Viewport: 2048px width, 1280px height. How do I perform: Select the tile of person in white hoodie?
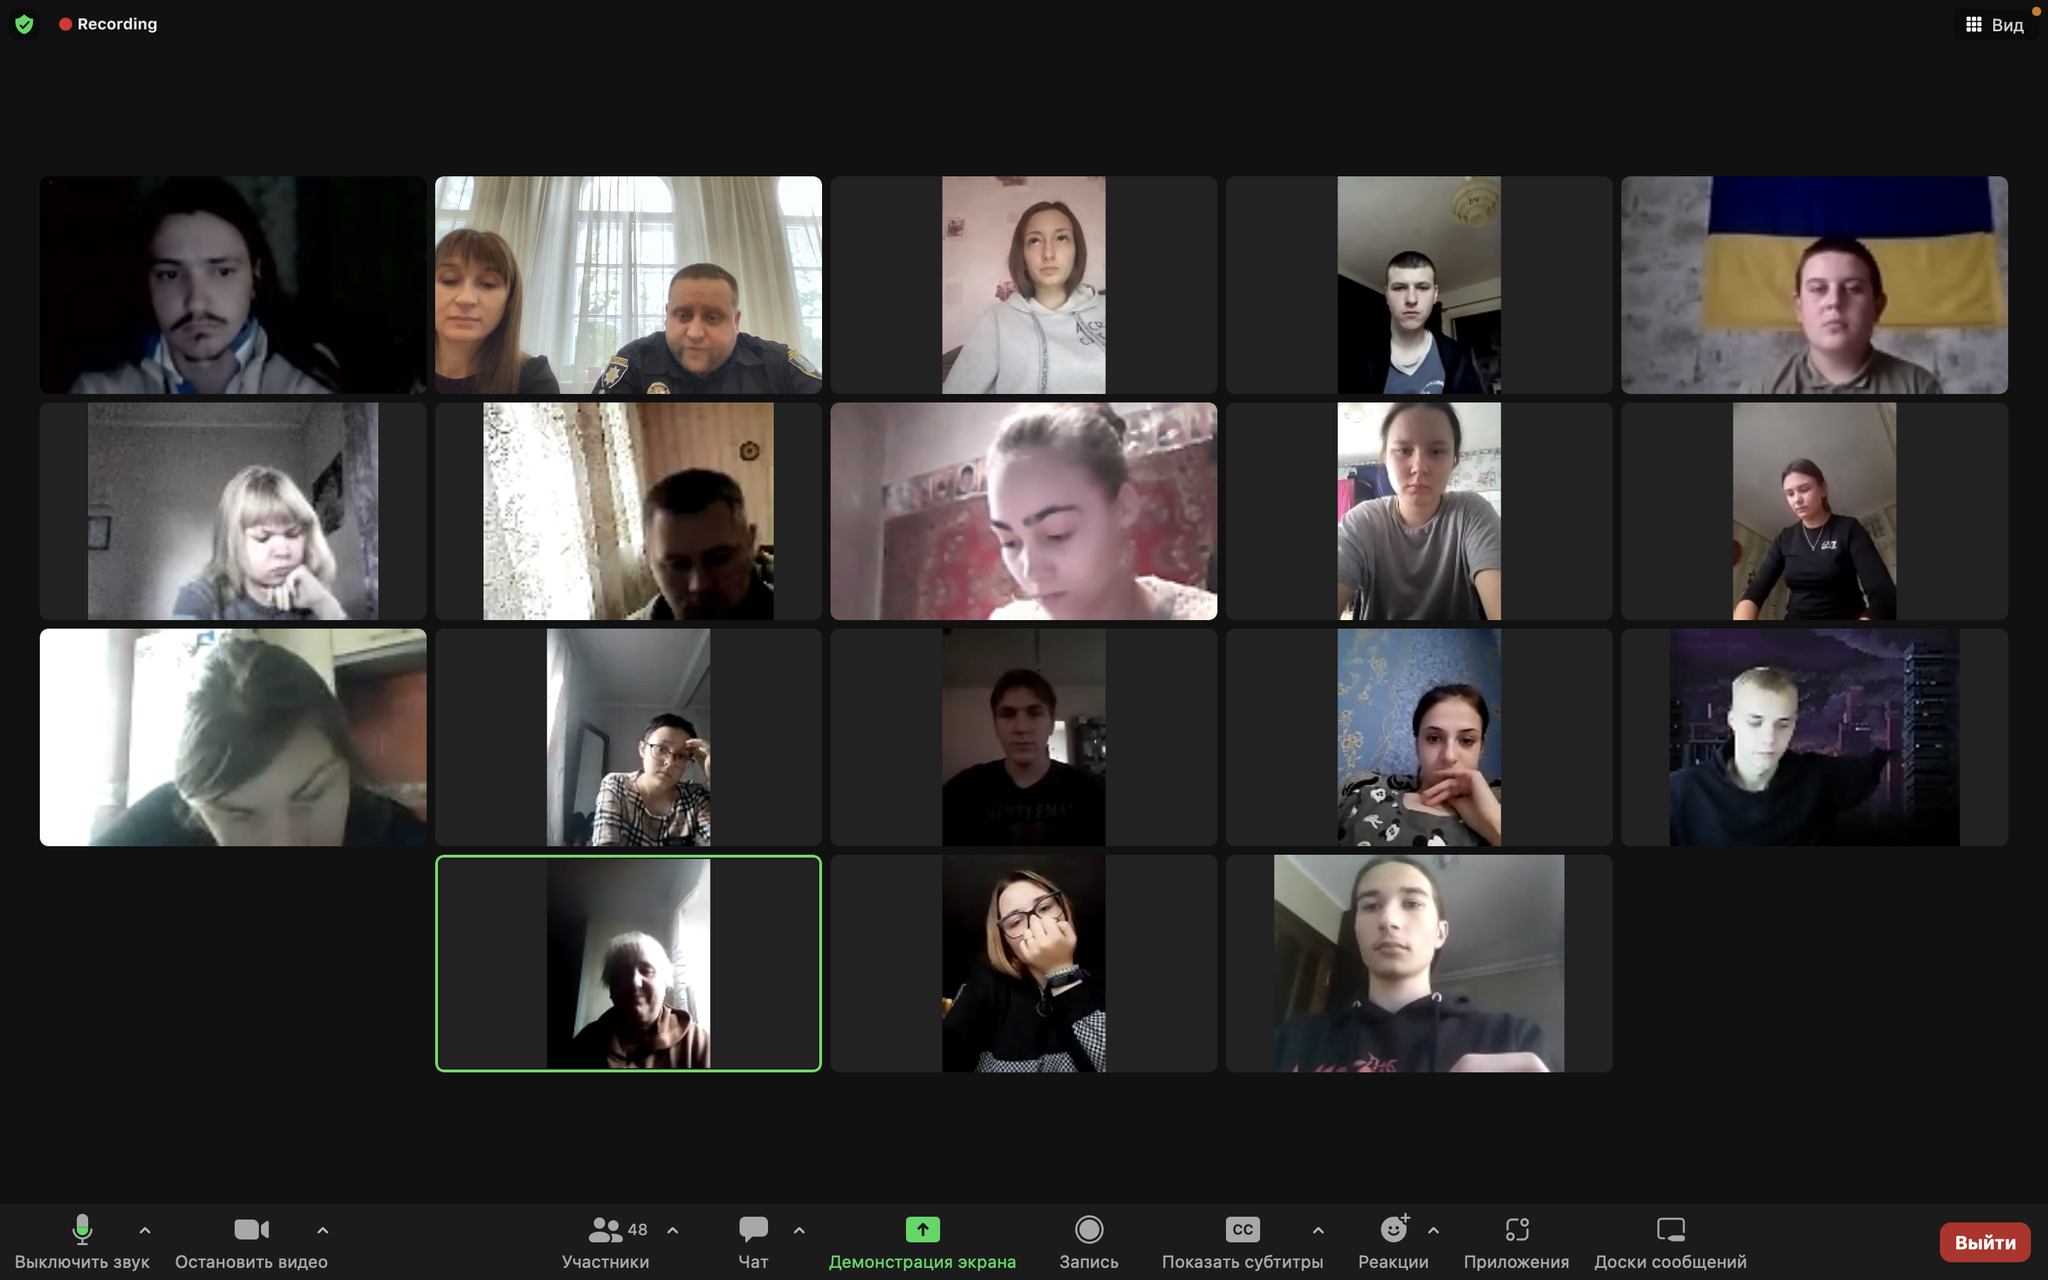pyautogui.click(x=1023, y=285)
